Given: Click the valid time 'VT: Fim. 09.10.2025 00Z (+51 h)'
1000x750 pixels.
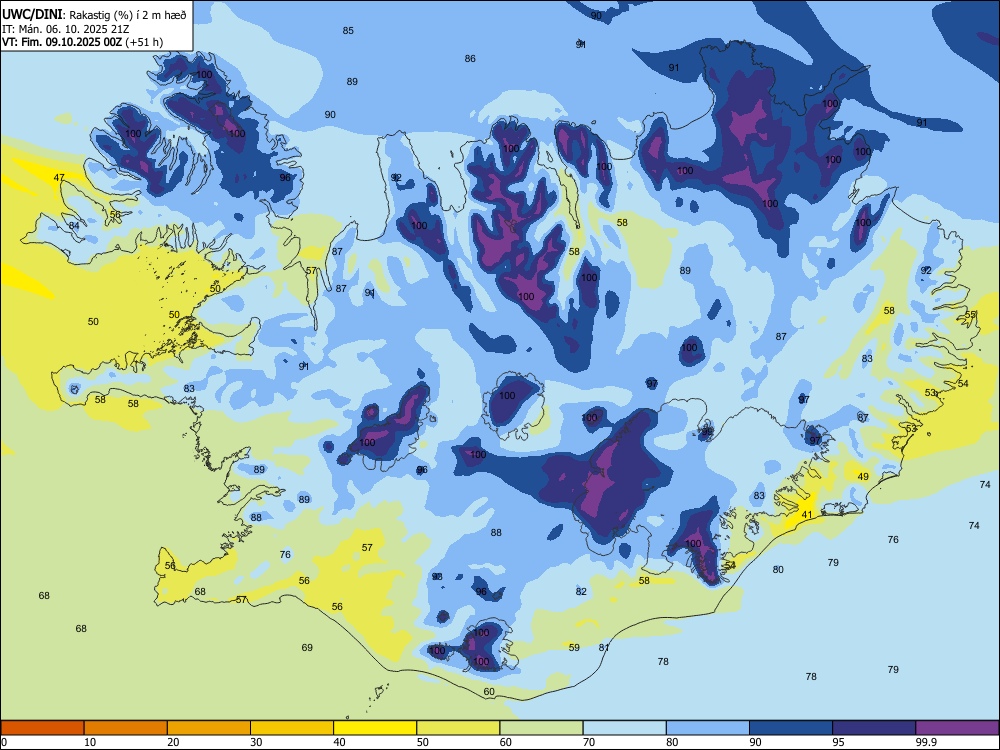Looking at the screenshot, I should click(82, 42).
